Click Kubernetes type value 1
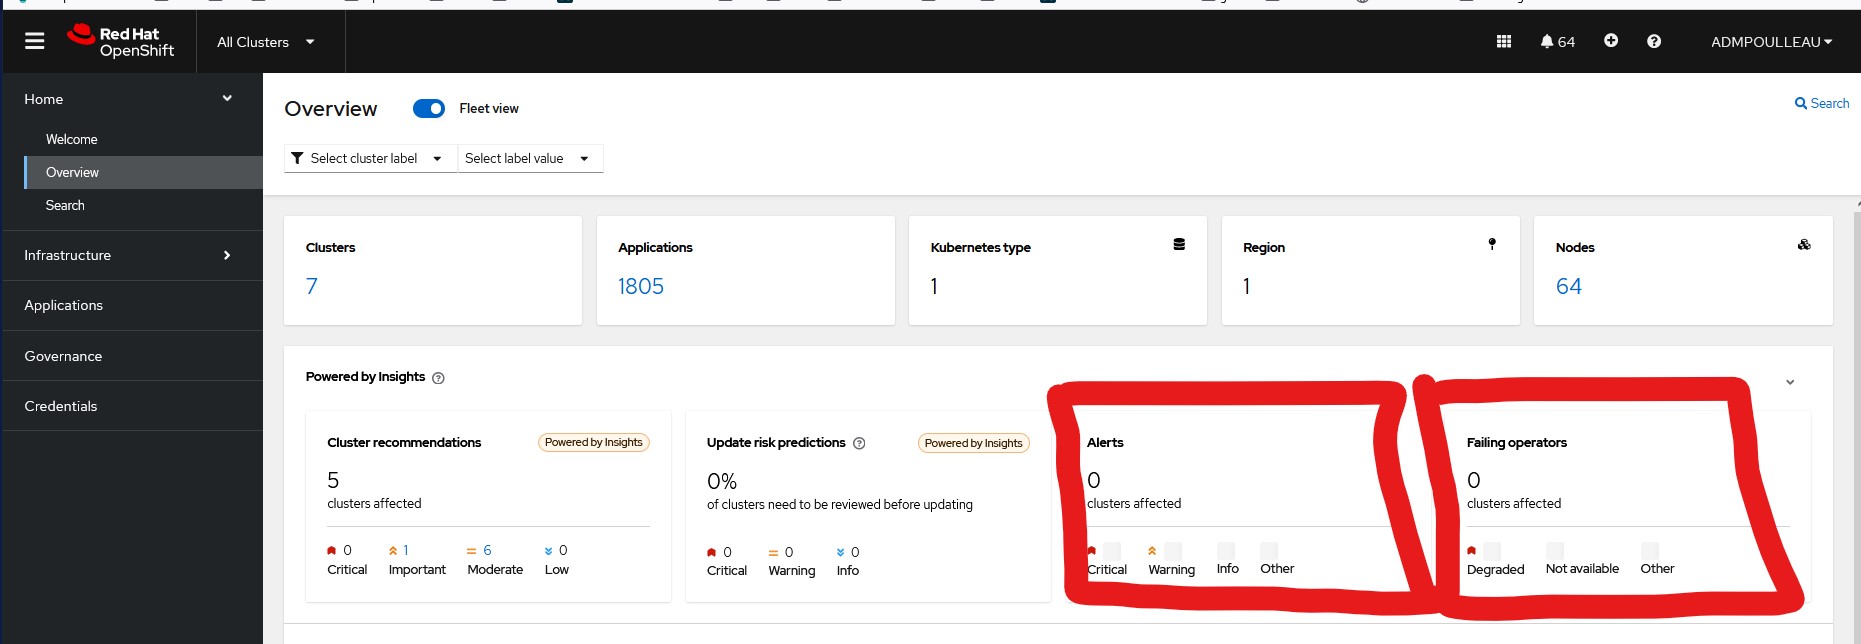The image size is (1861, 644). 934,286
